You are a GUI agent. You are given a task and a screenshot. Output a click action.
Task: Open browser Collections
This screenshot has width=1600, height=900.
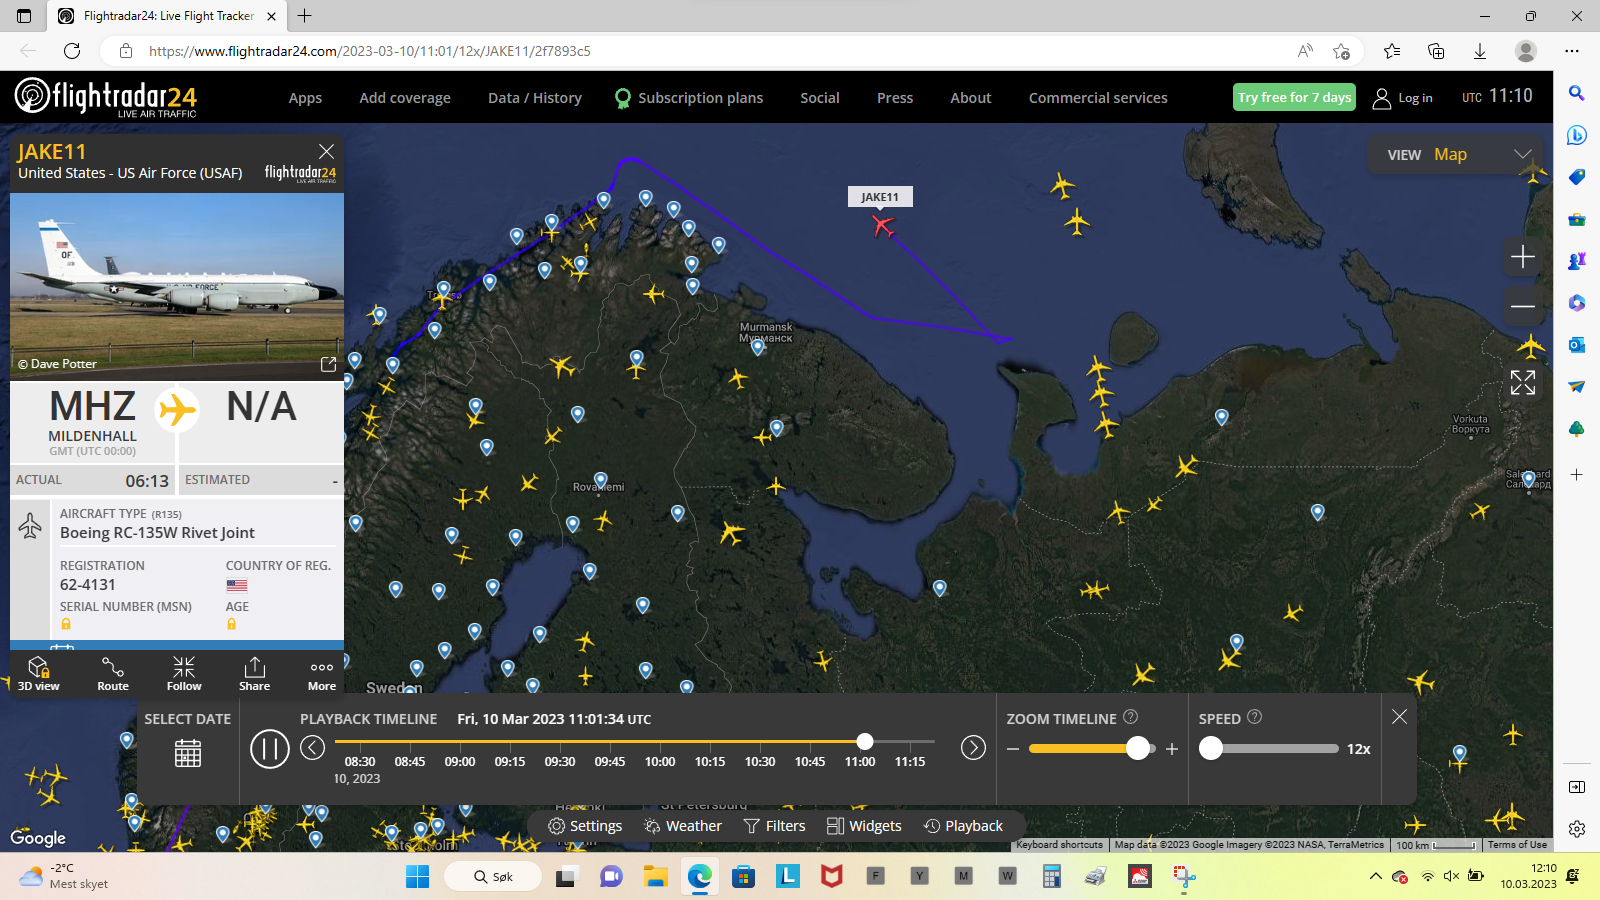pyautogui.click(x=1436, y=51)
